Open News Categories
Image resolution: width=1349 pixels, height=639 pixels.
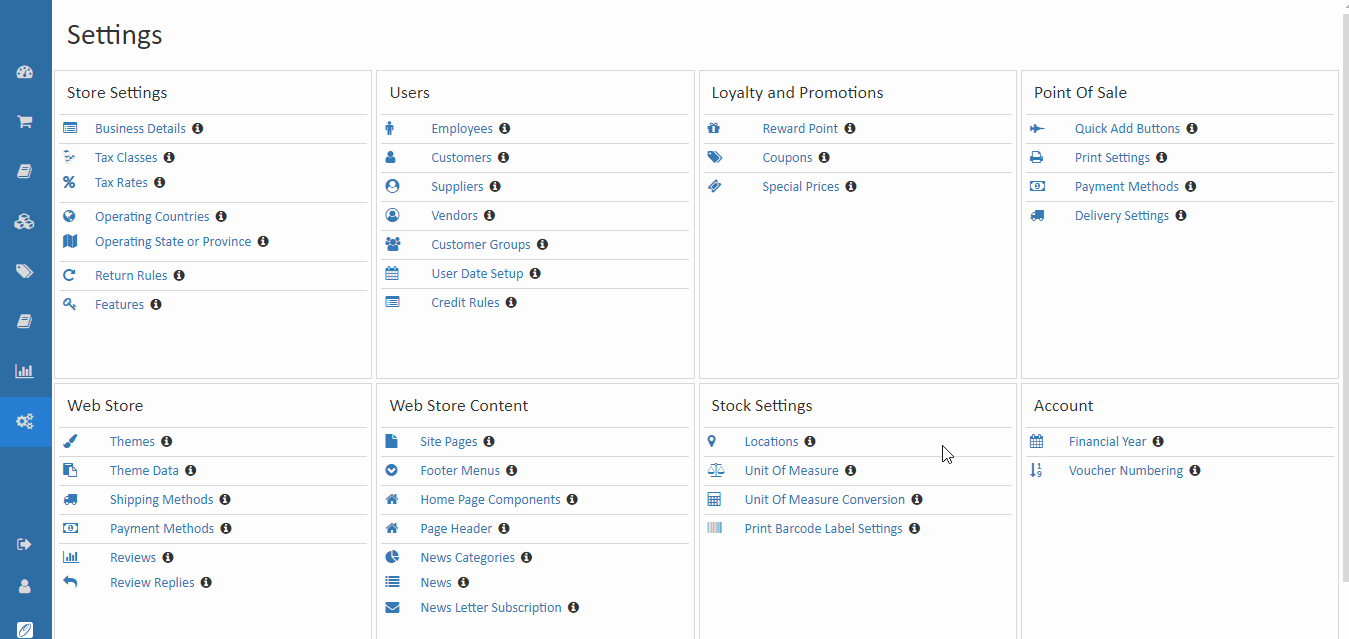(467, 558)
